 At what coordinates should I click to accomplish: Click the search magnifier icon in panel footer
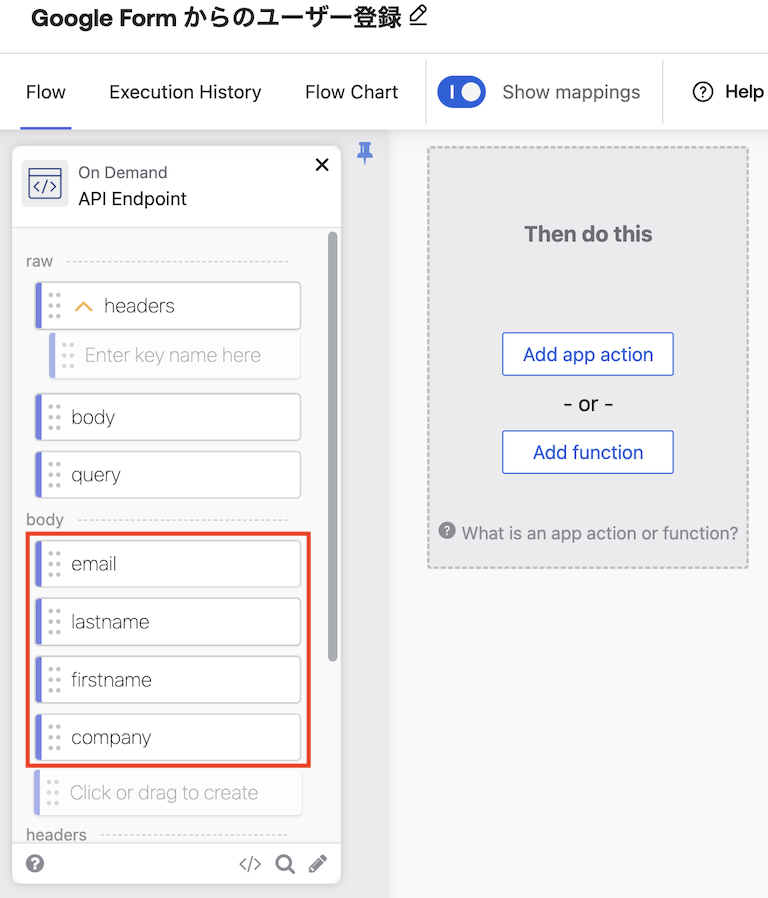click(285, 864)
